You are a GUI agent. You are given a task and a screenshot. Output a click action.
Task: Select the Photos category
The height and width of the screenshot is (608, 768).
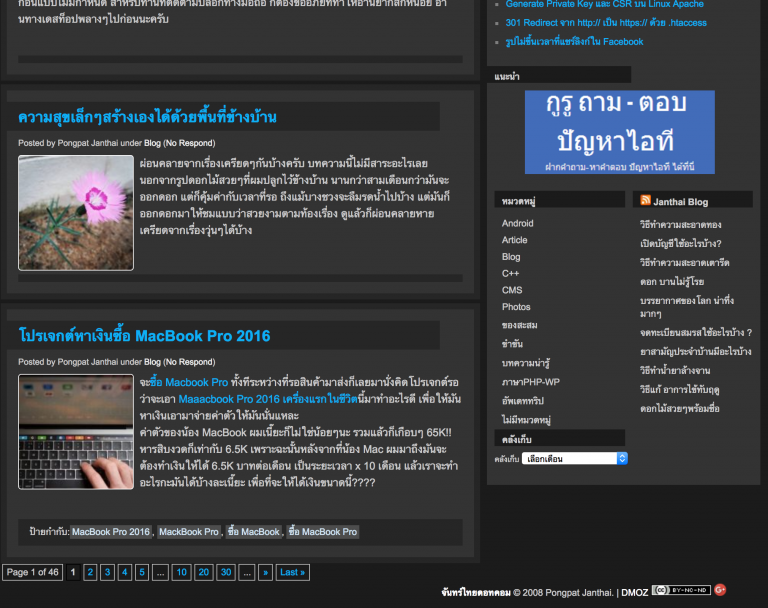click(516, 307)
